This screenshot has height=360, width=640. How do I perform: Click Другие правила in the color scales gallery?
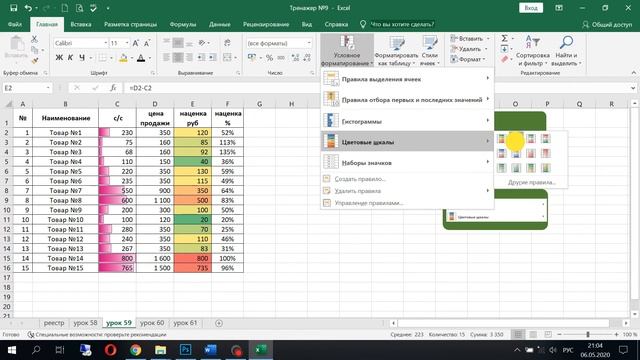532,182
